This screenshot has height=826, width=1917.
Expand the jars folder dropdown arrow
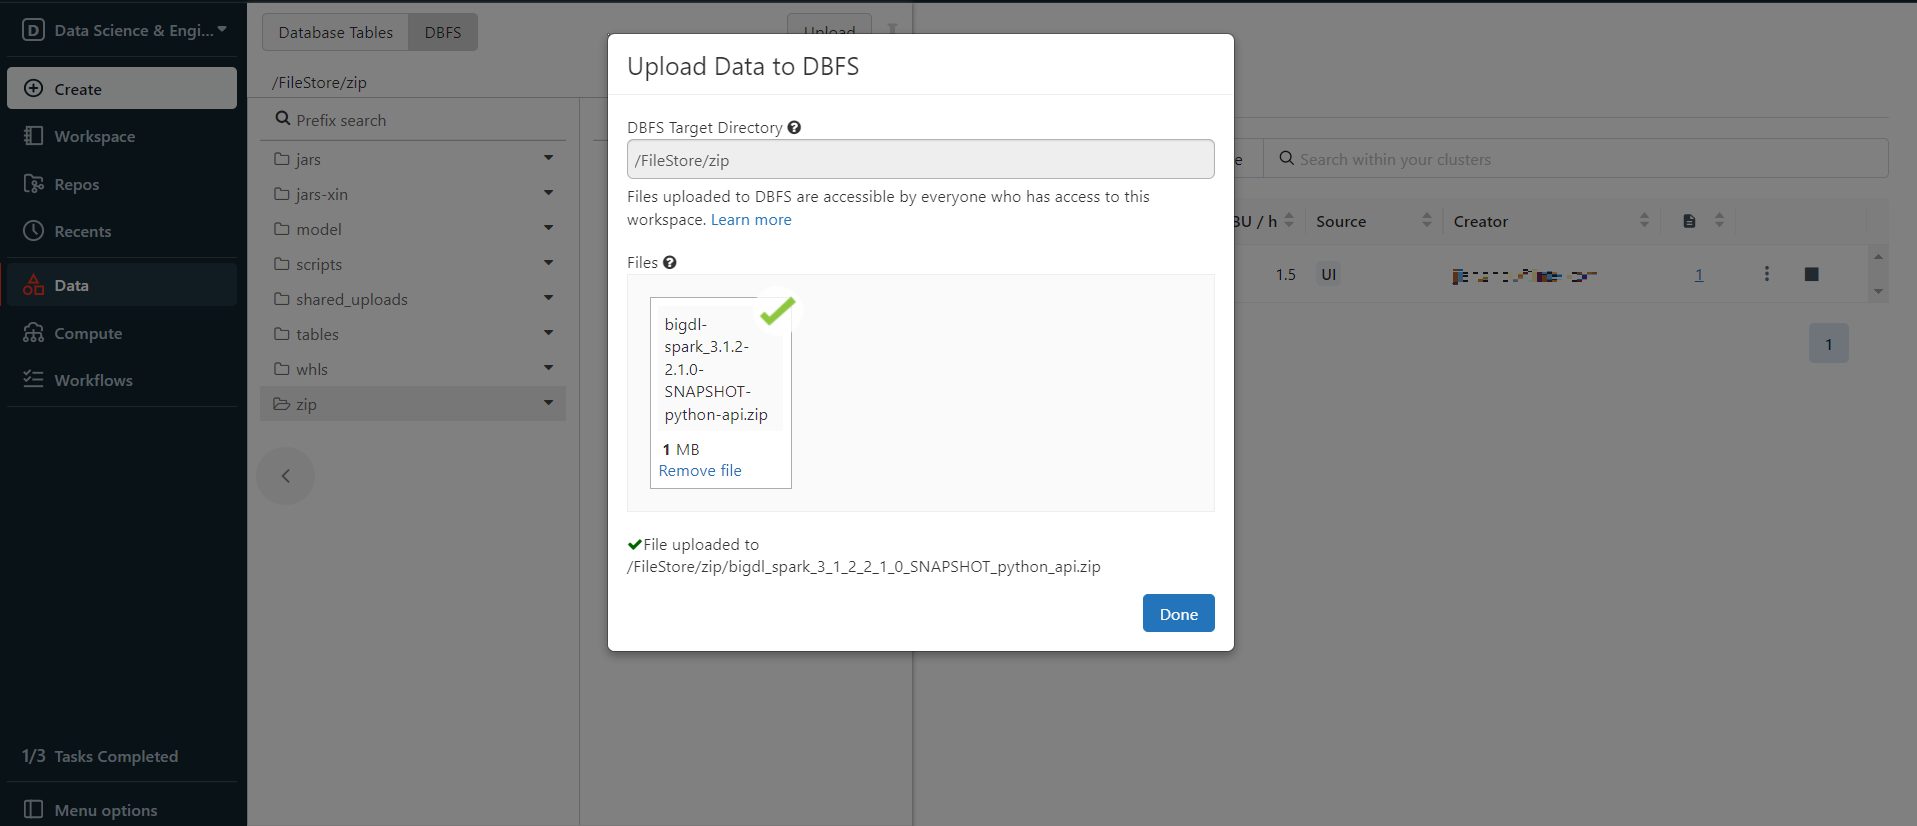click(x=548, y=158)
